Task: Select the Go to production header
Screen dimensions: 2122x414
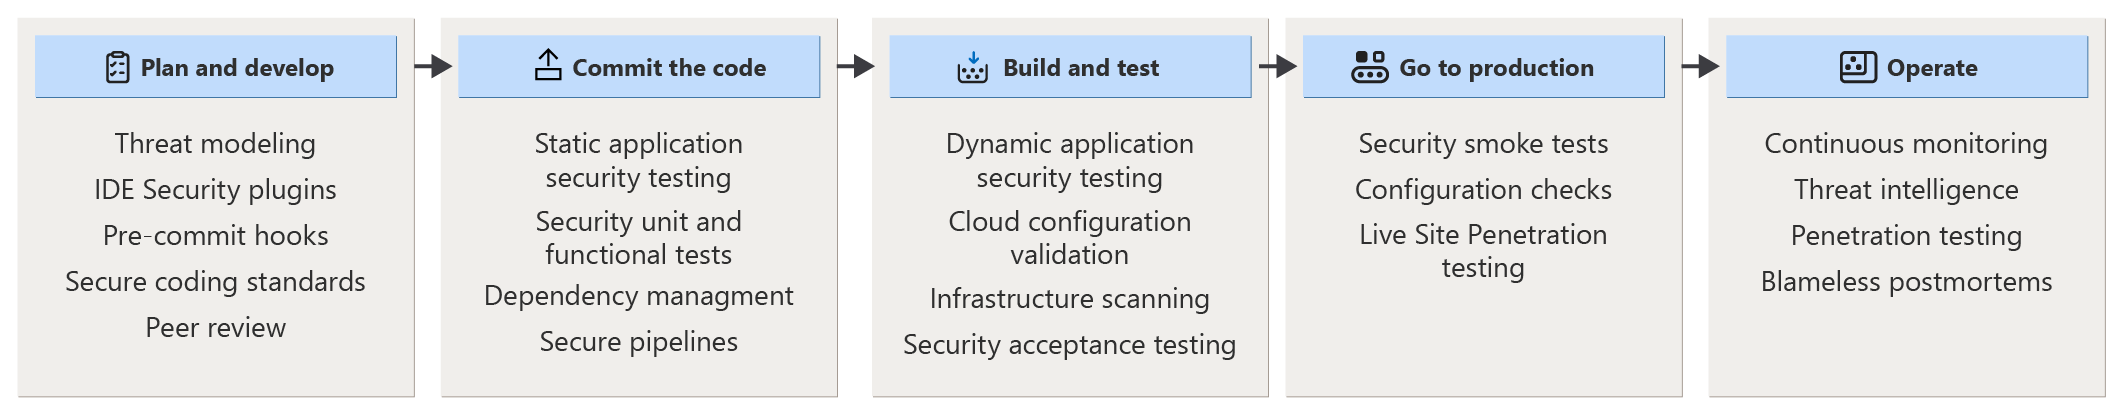Action: coord(1496,68)
